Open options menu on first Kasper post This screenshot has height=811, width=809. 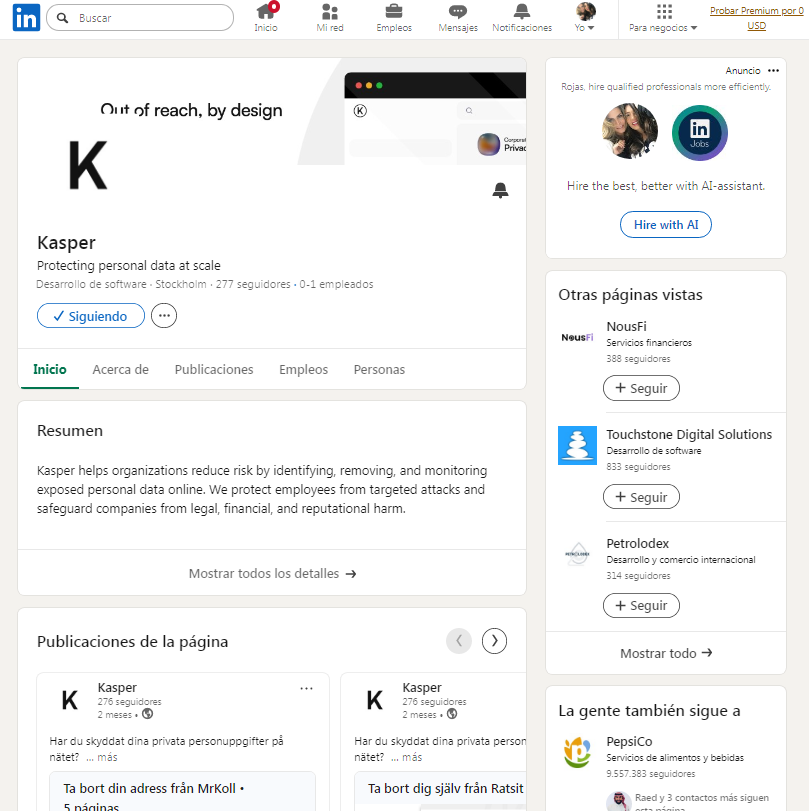coord(307,688)
